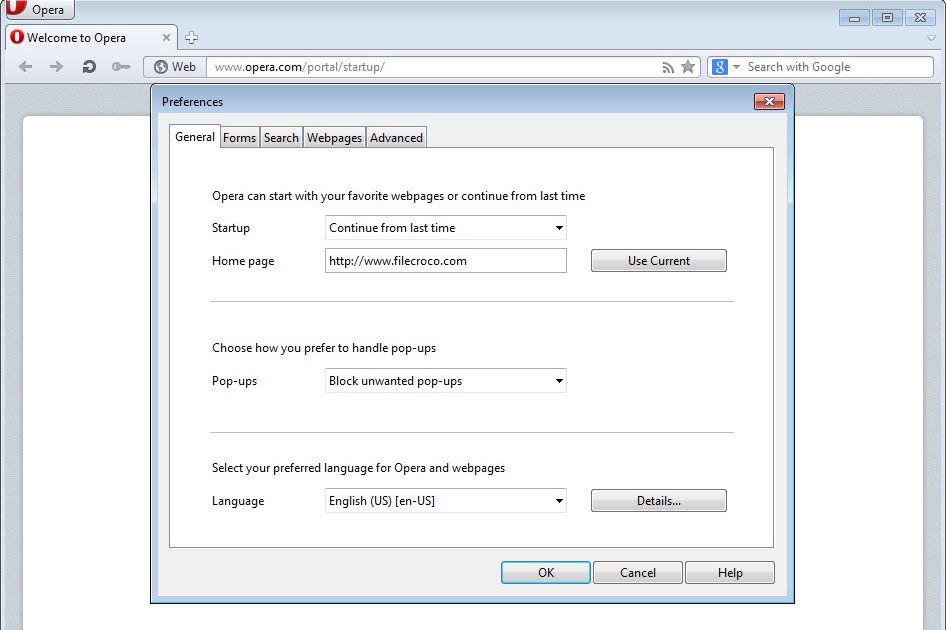This screenshot has width=946, height=630.
Task: Select the General preferences tab
Action: click(195, 137)
